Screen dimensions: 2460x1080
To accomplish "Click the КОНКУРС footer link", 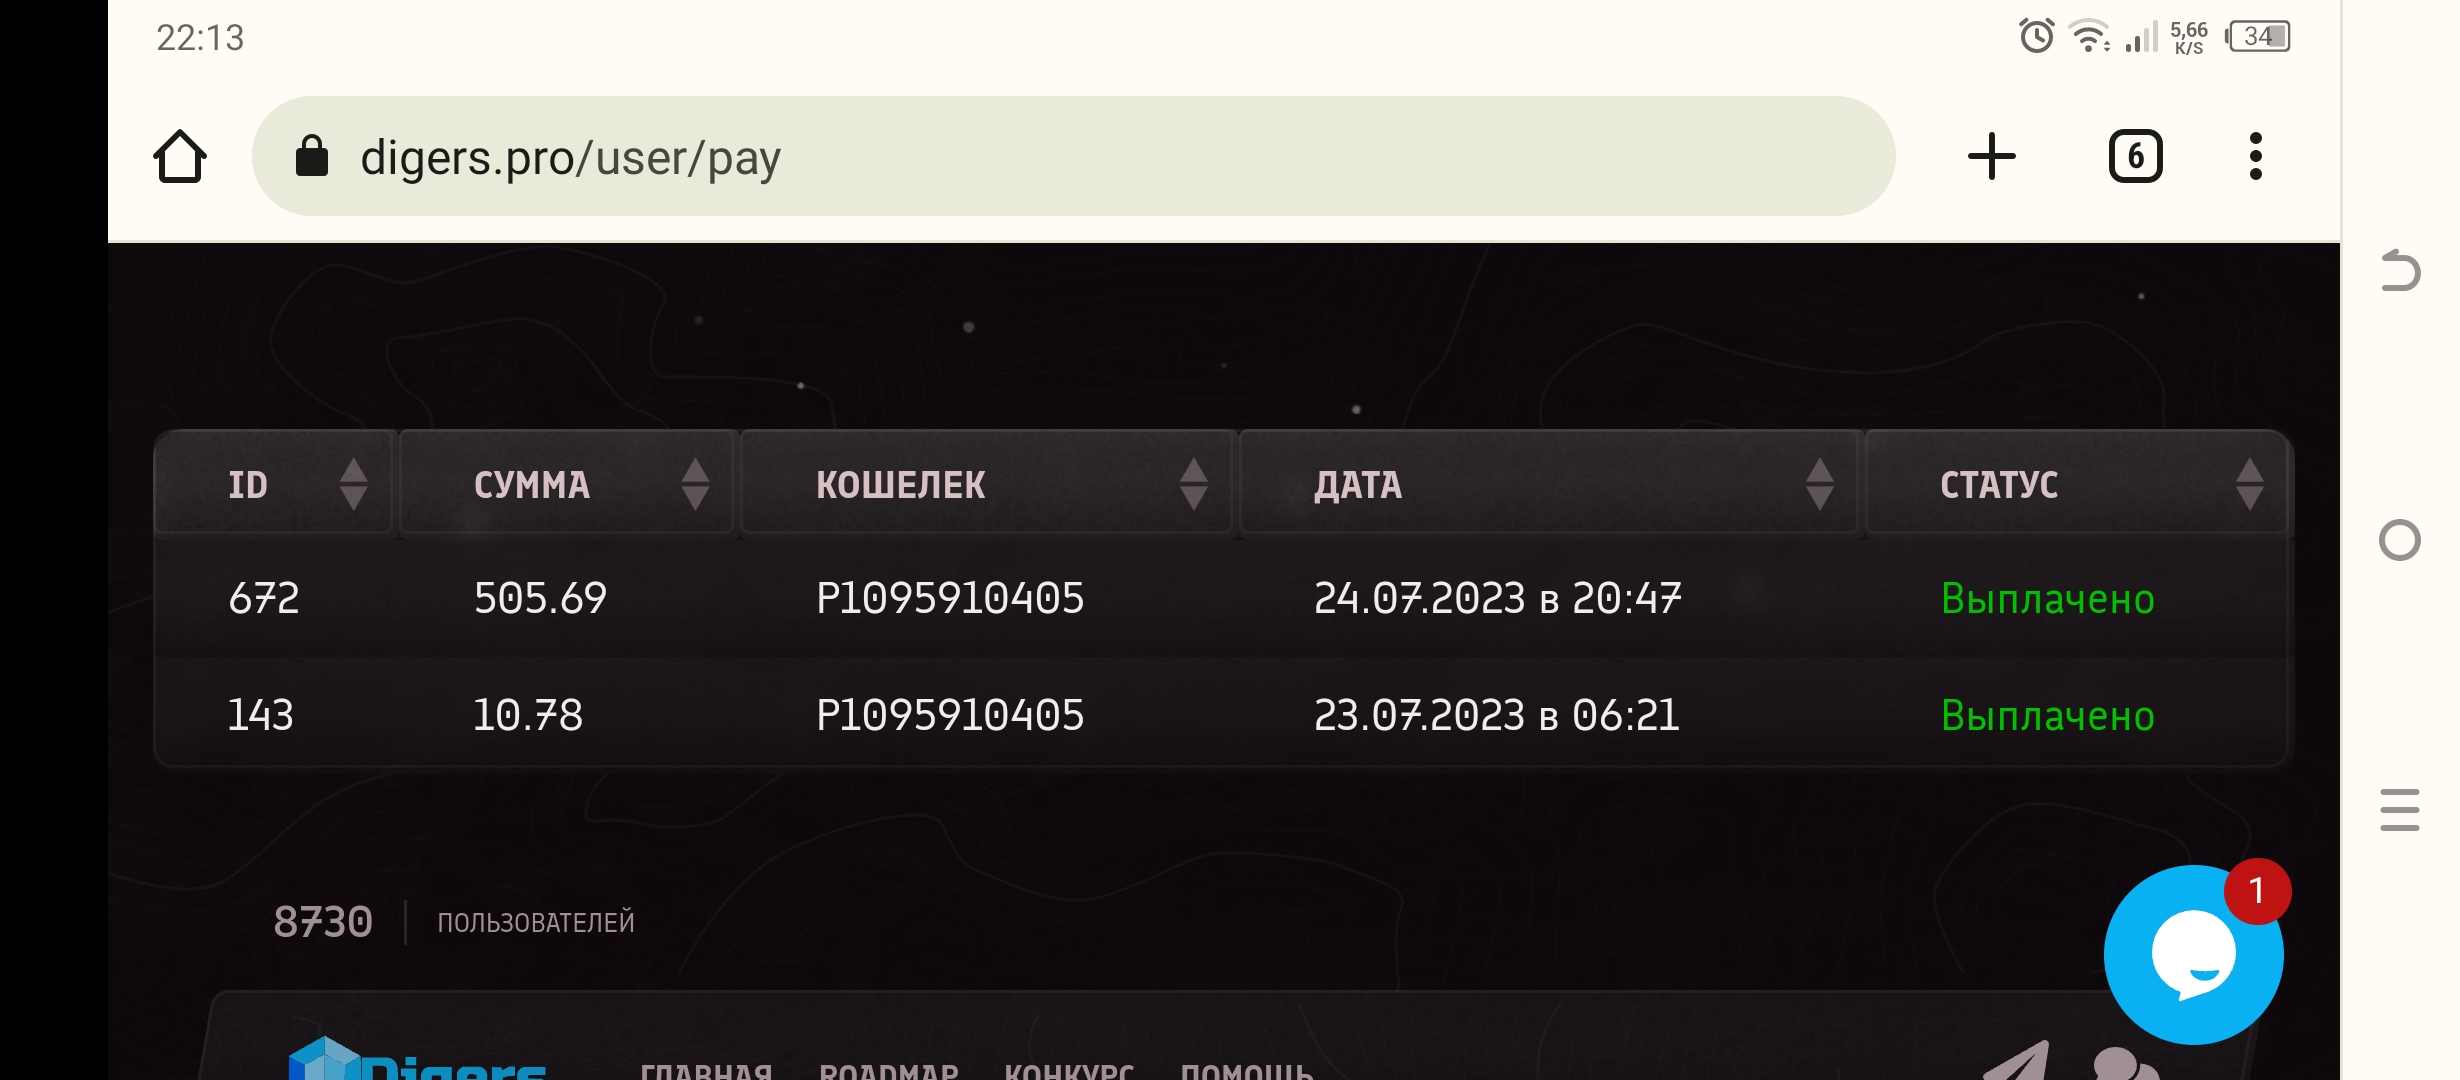I will tap(1069, 1070).
